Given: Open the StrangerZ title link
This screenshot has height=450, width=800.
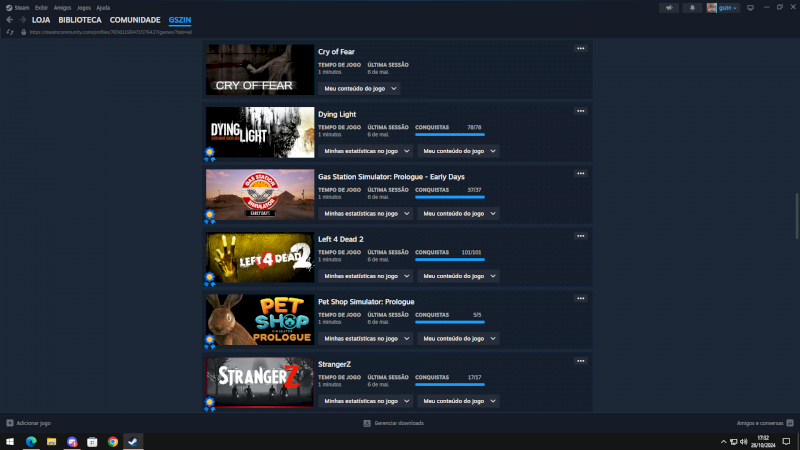Looking at the screenshot, I should click(x=334, y=364).
